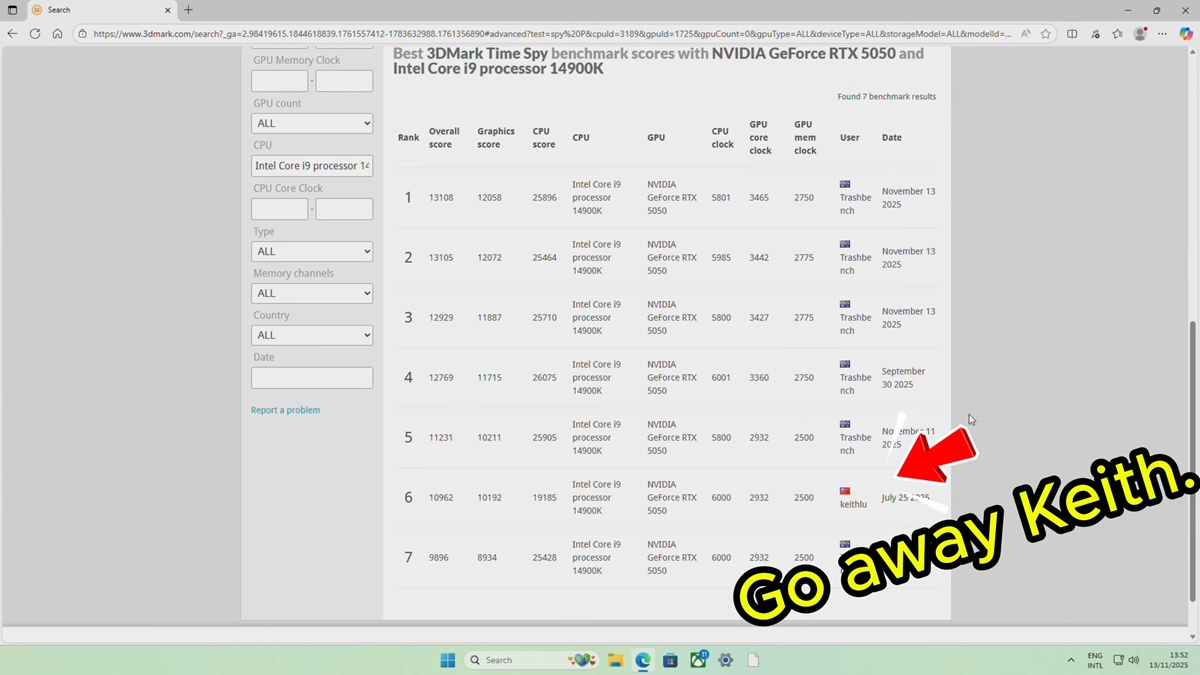Open a new browser tab
1200x675 pixels.
click(188, 10)
